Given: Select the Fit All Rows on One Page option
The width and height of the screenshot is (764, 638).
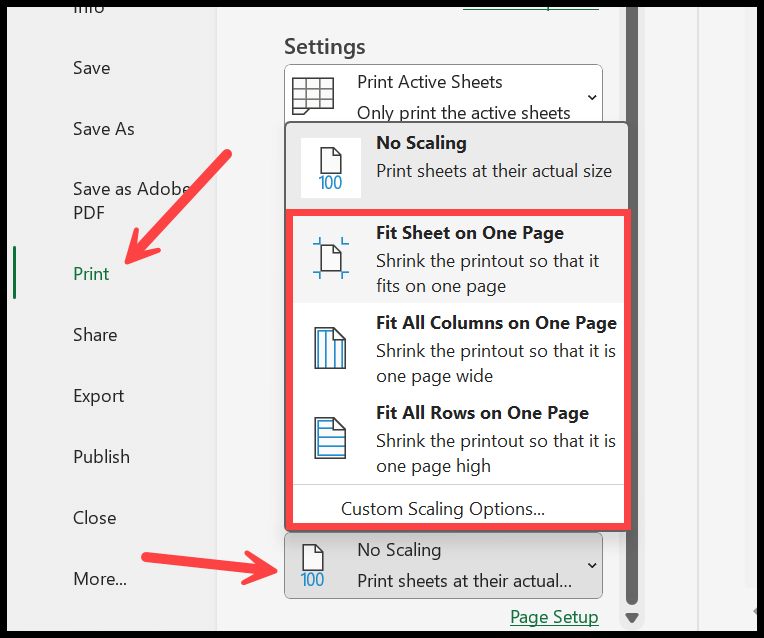Looking at the screenshot, I should click(458, 439).
